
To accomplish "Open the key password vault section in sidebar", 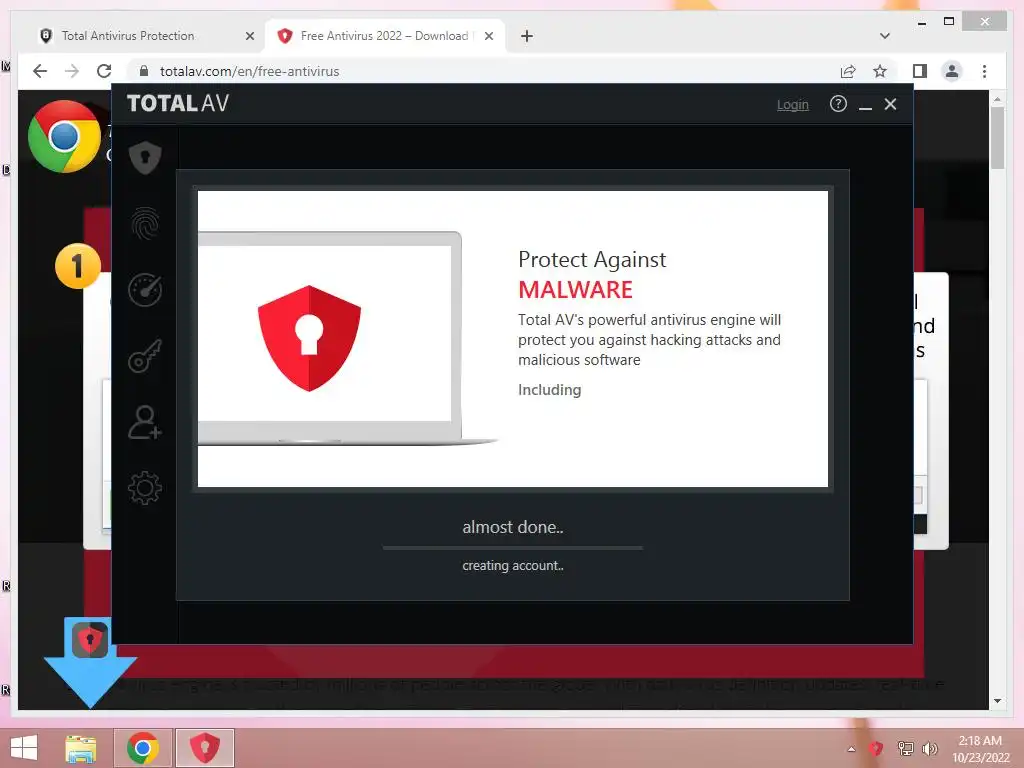I will (144, 356).
